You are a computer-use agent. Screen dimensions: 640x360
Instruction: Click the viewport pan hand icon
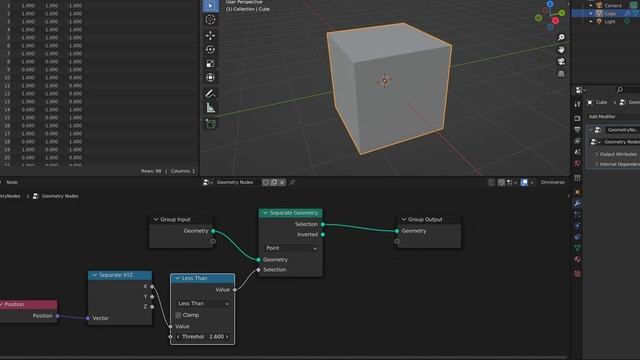[561, 49]
